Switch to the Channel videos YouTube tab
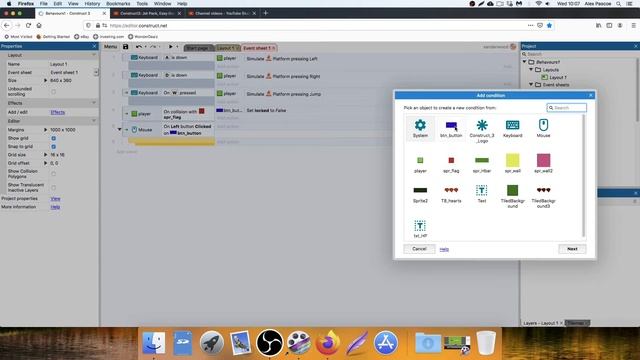640x360 pixels. point(222,13)
